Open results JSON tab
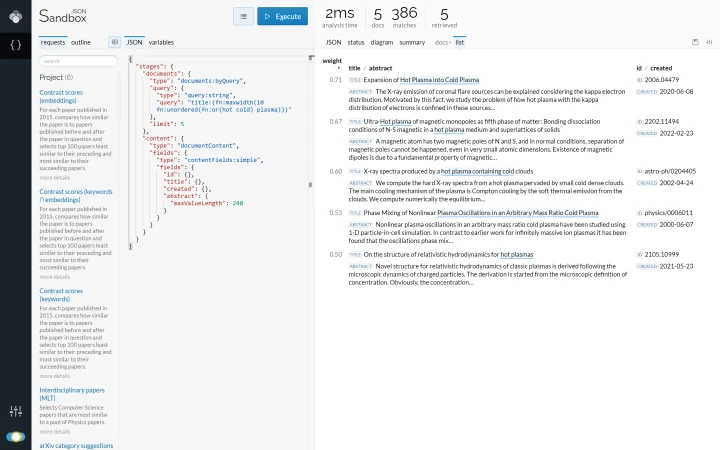720x450 pixels. click(333, 42)
